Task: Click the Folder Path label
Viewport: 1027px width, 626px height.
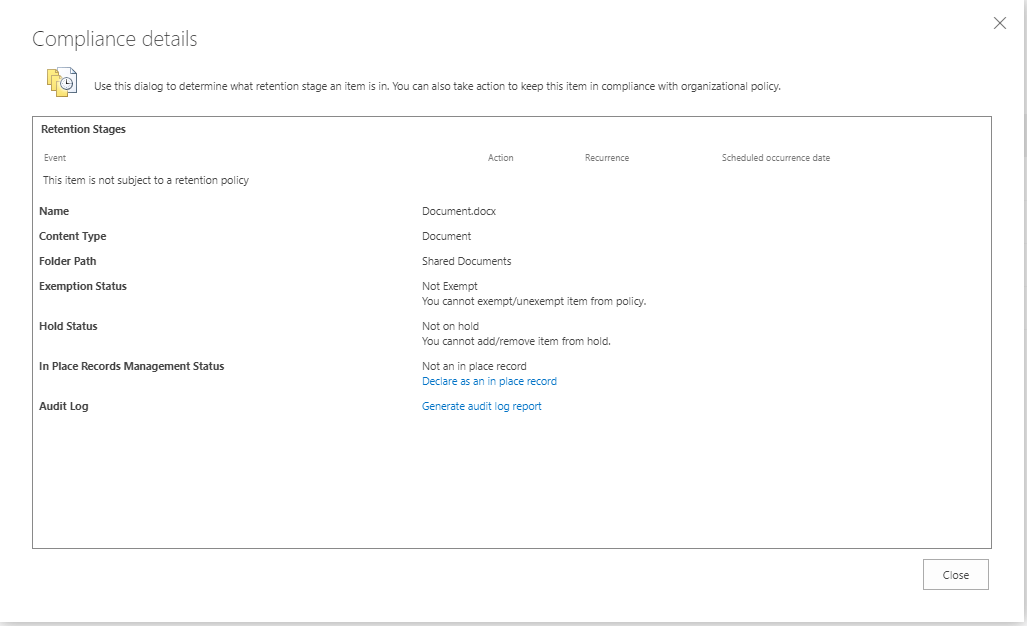Action: pyautogui.click(x=67, y=261)
